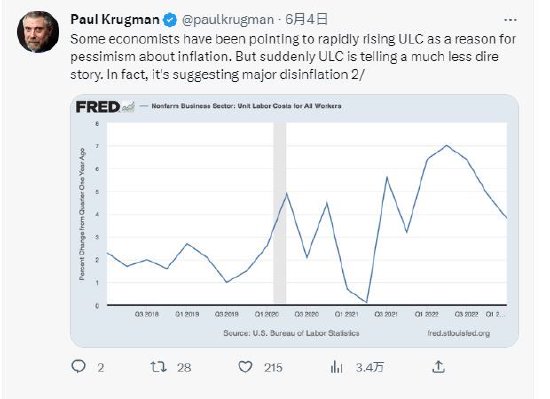Click the reply speech bubble icon
Viewport: 550px width, 399px height.
click(x=79, y=367)
